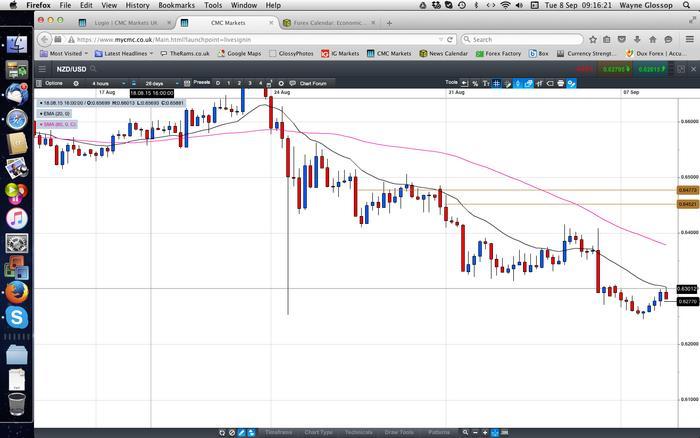Open Skype from the Dock
The image size is (700, 438).
(17, 317)
